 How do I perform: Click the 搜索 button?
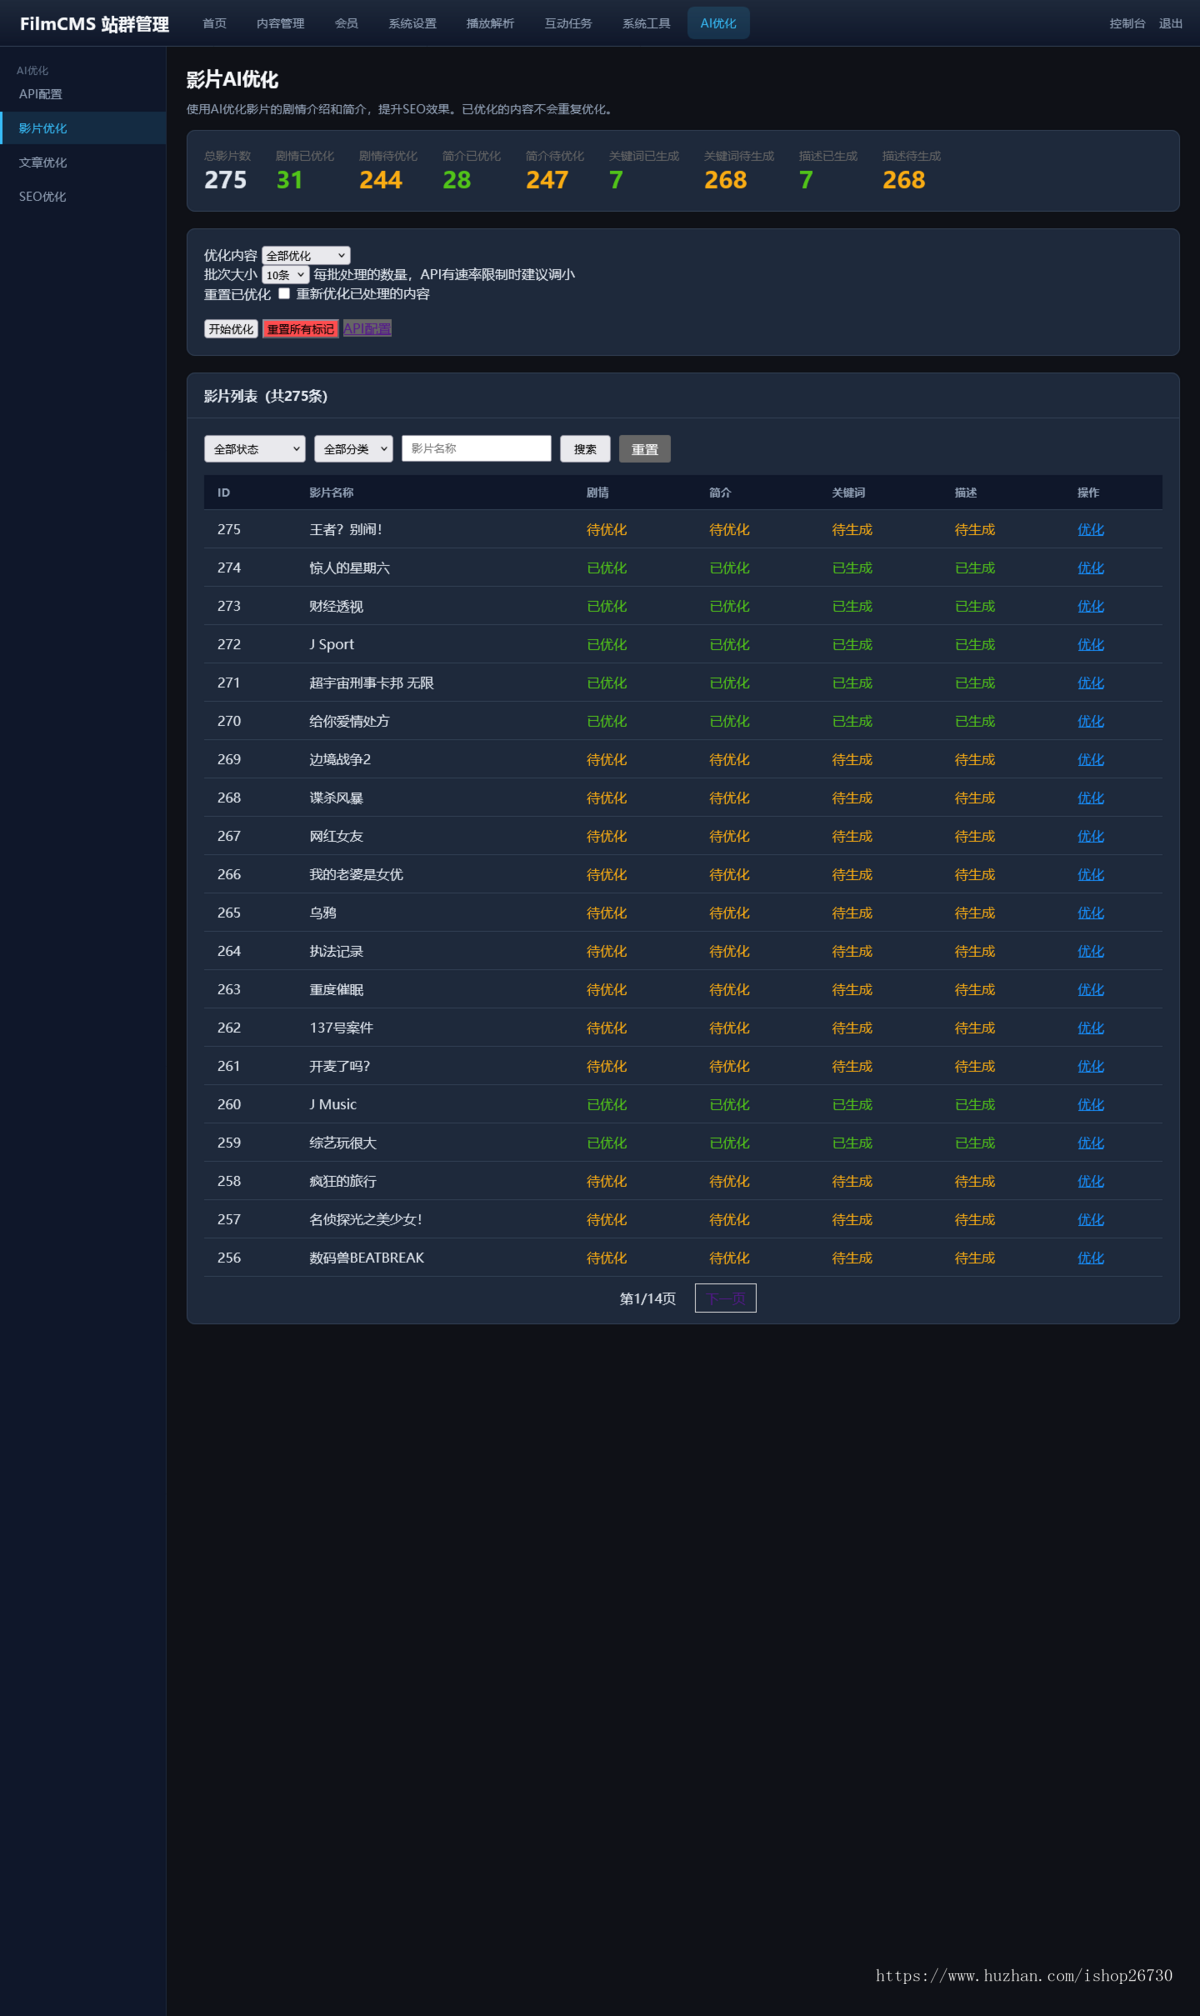click(585, 449)
